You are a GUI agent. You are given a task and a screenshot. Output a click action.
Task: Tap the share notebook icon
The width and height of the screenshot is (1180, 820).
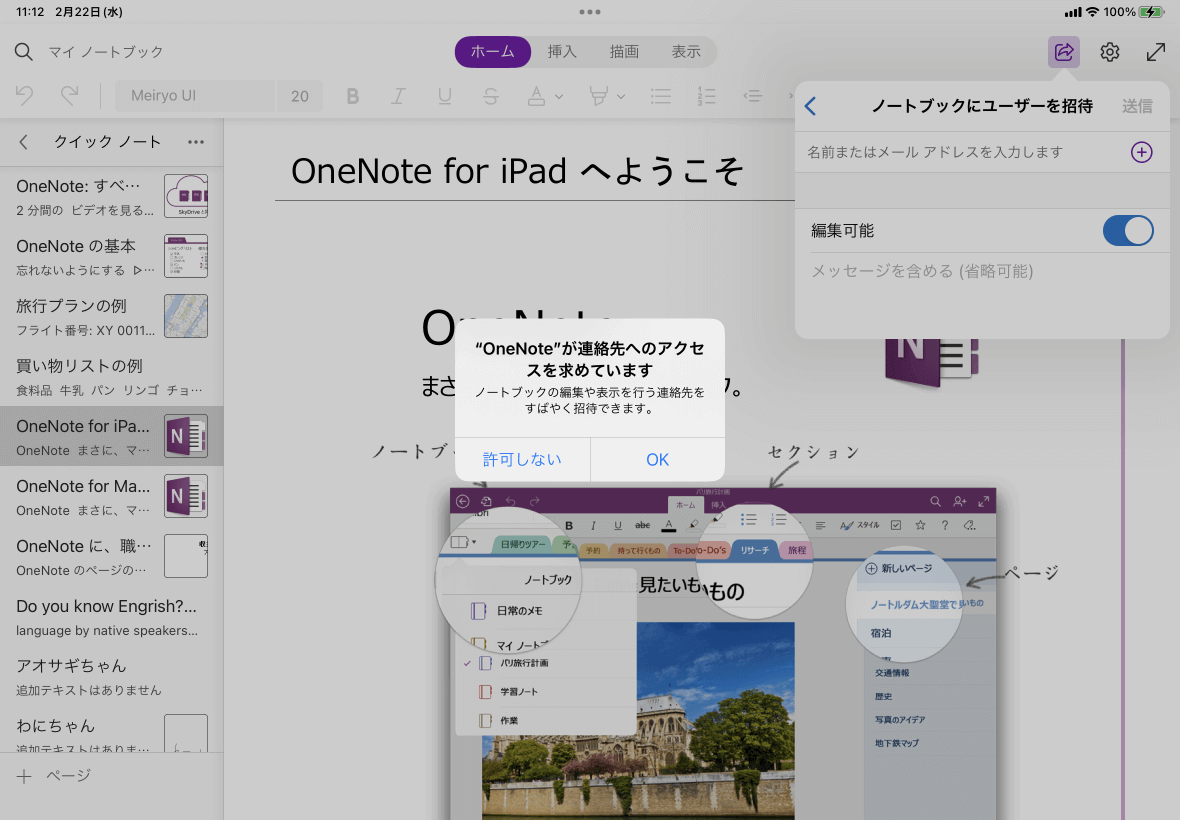(x=1064, y=52)
